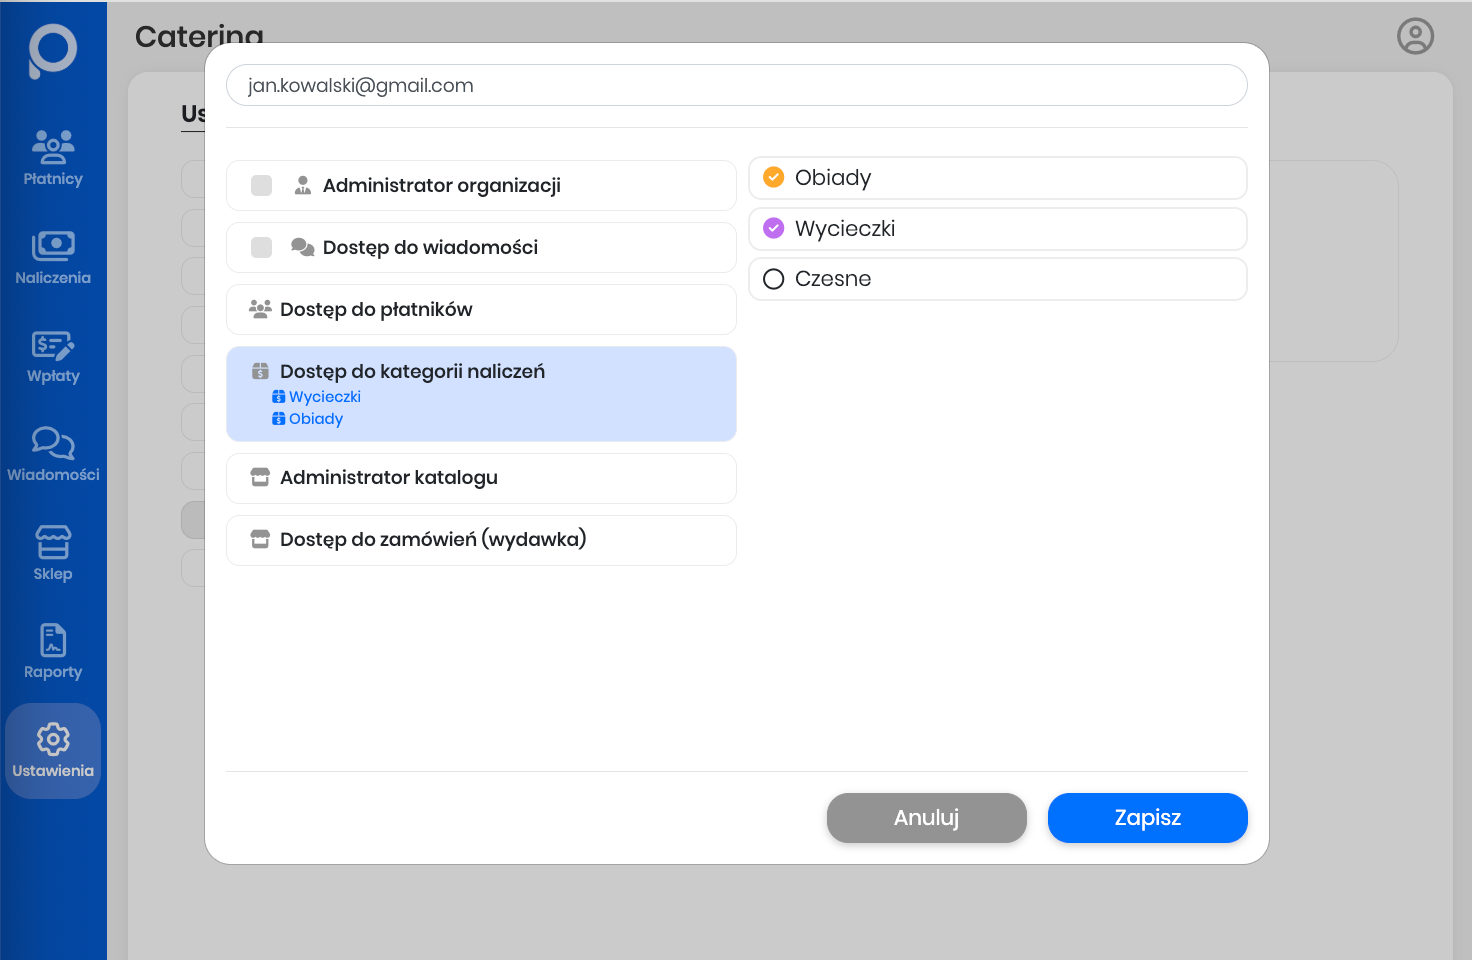Open Płatnicy section in sidebar

pos(53,158)
